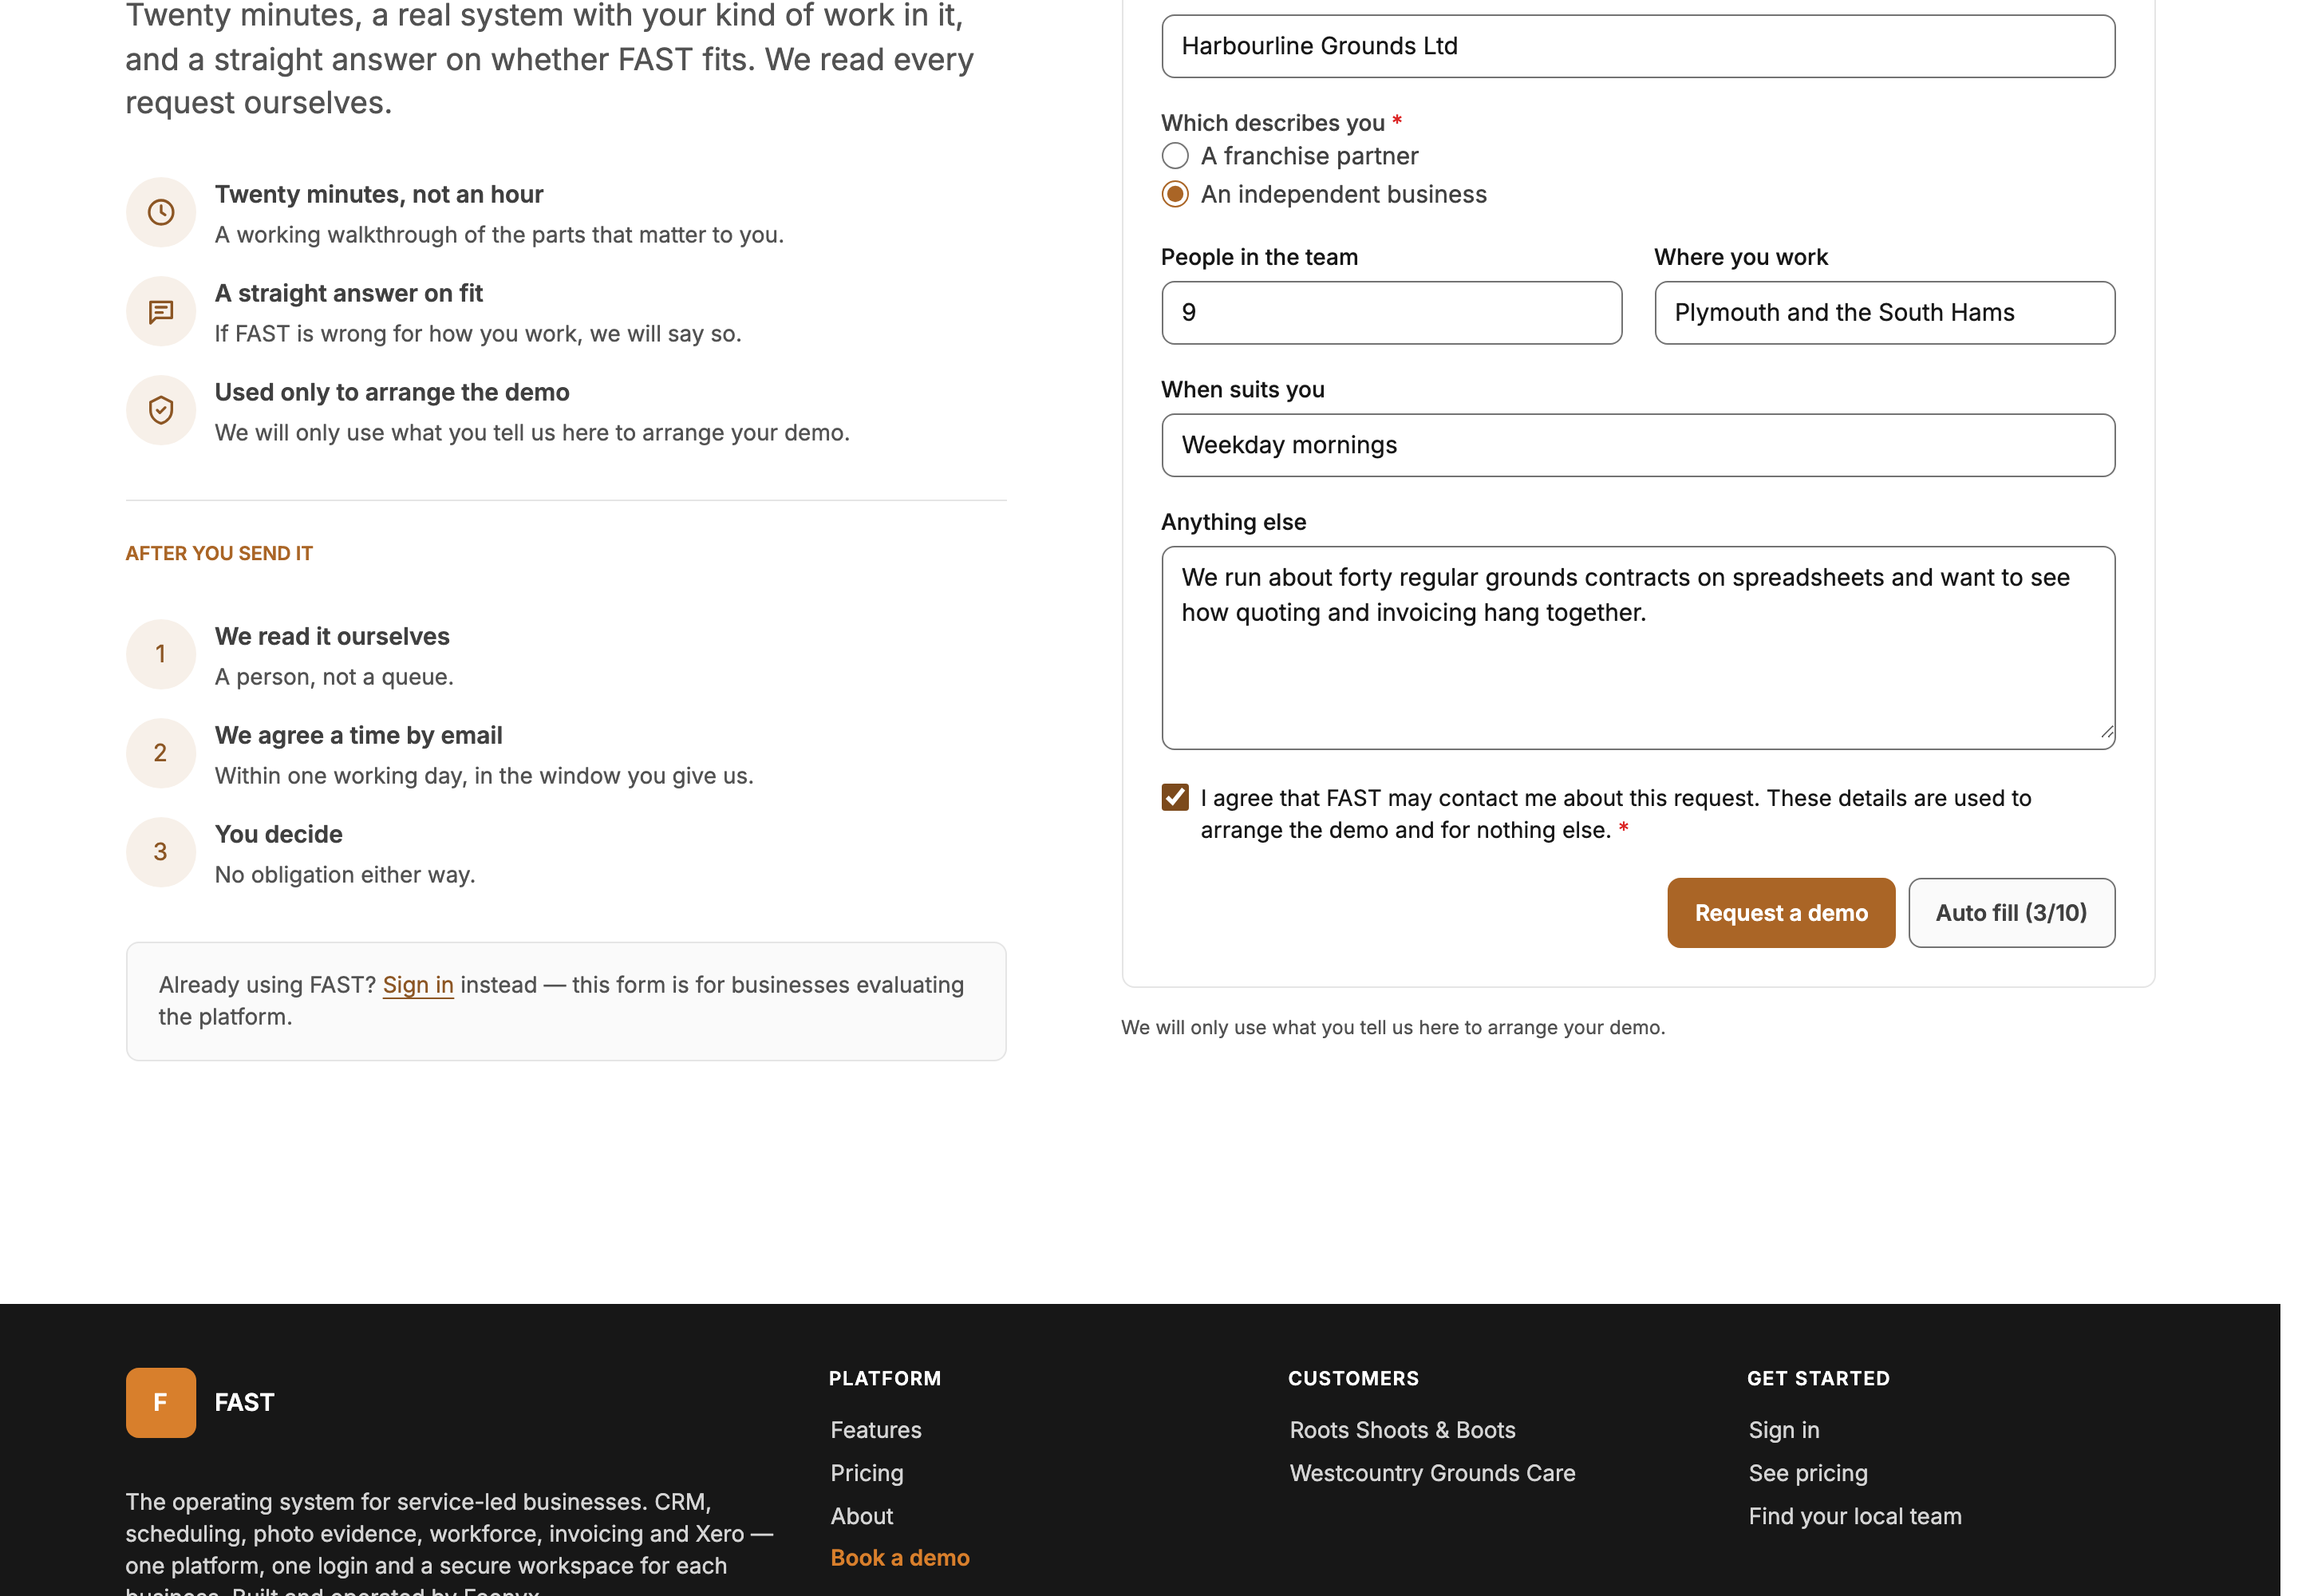Click the step 3 circle badge
Viewport: 2298px width, 1596px height.
(160, 851)
